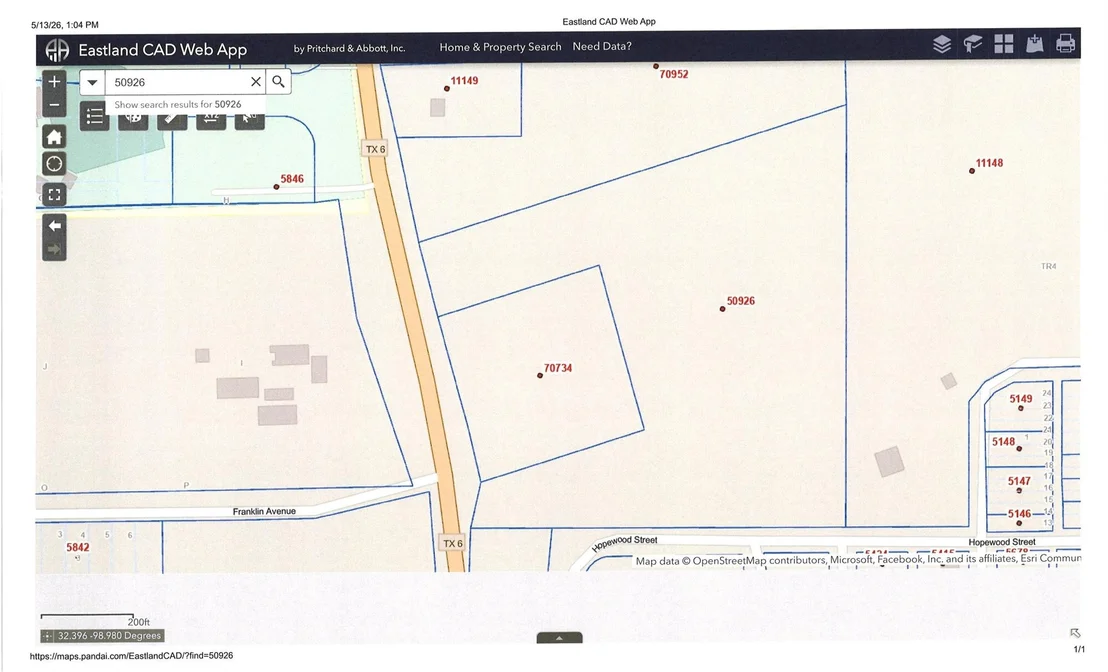
Task: Click parcel label 5842
Action: [x=78, y=547]
